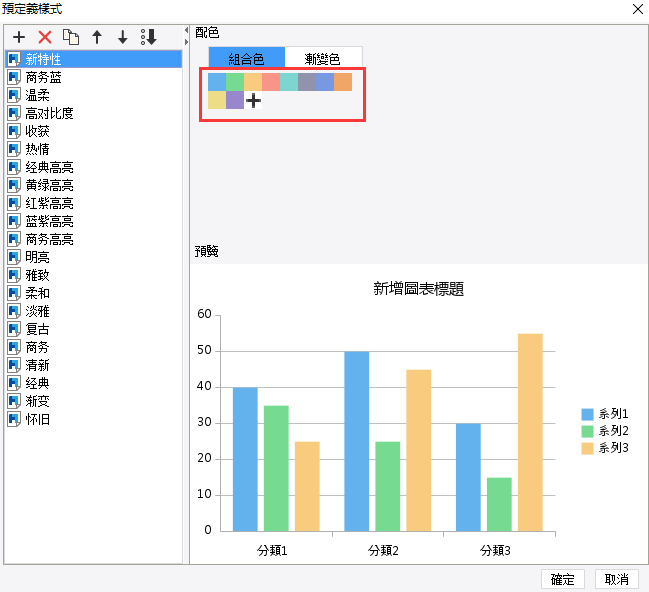Click the chart title 新增圖表標題
649x592 pixels.
click(x=418, y=289)
